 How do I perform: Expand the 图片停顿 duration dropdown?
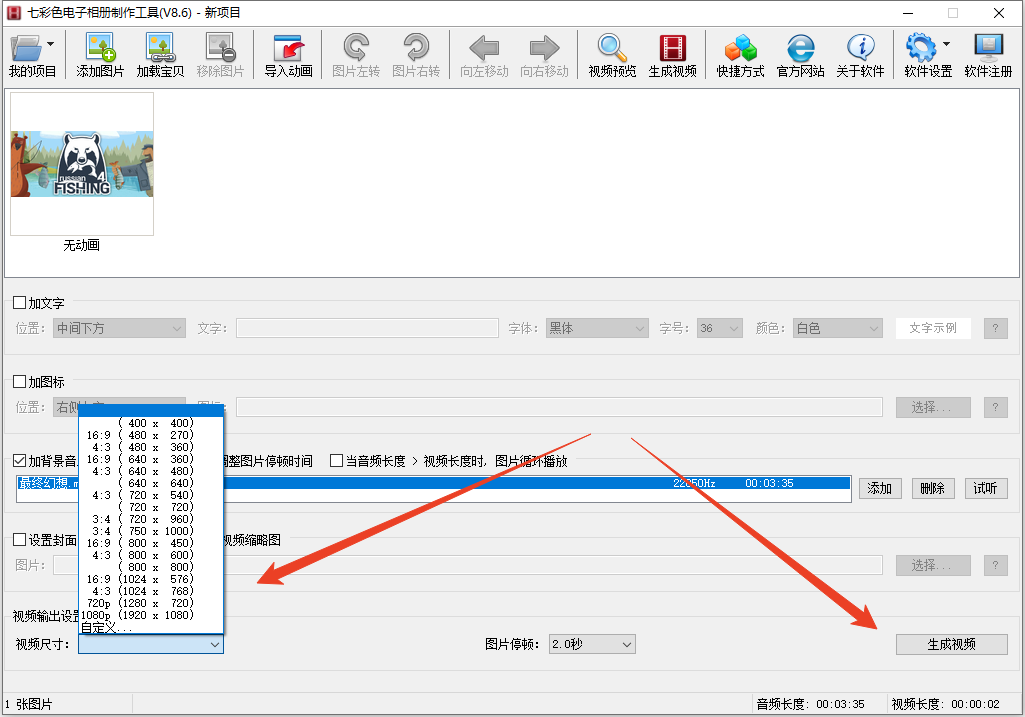click(592, 644)
